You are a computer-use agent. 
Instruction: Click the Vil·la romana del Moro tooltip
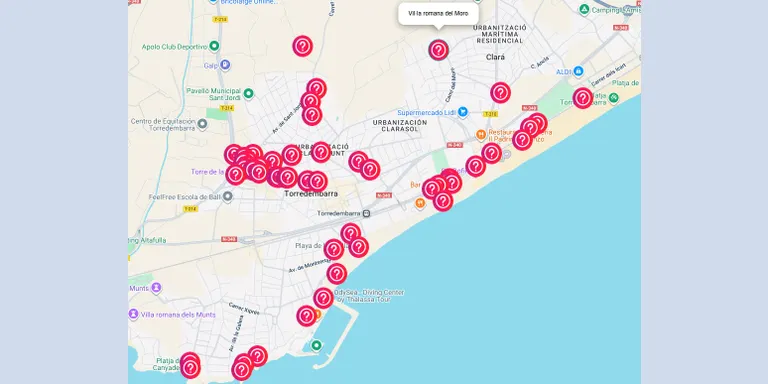[438, 13]
